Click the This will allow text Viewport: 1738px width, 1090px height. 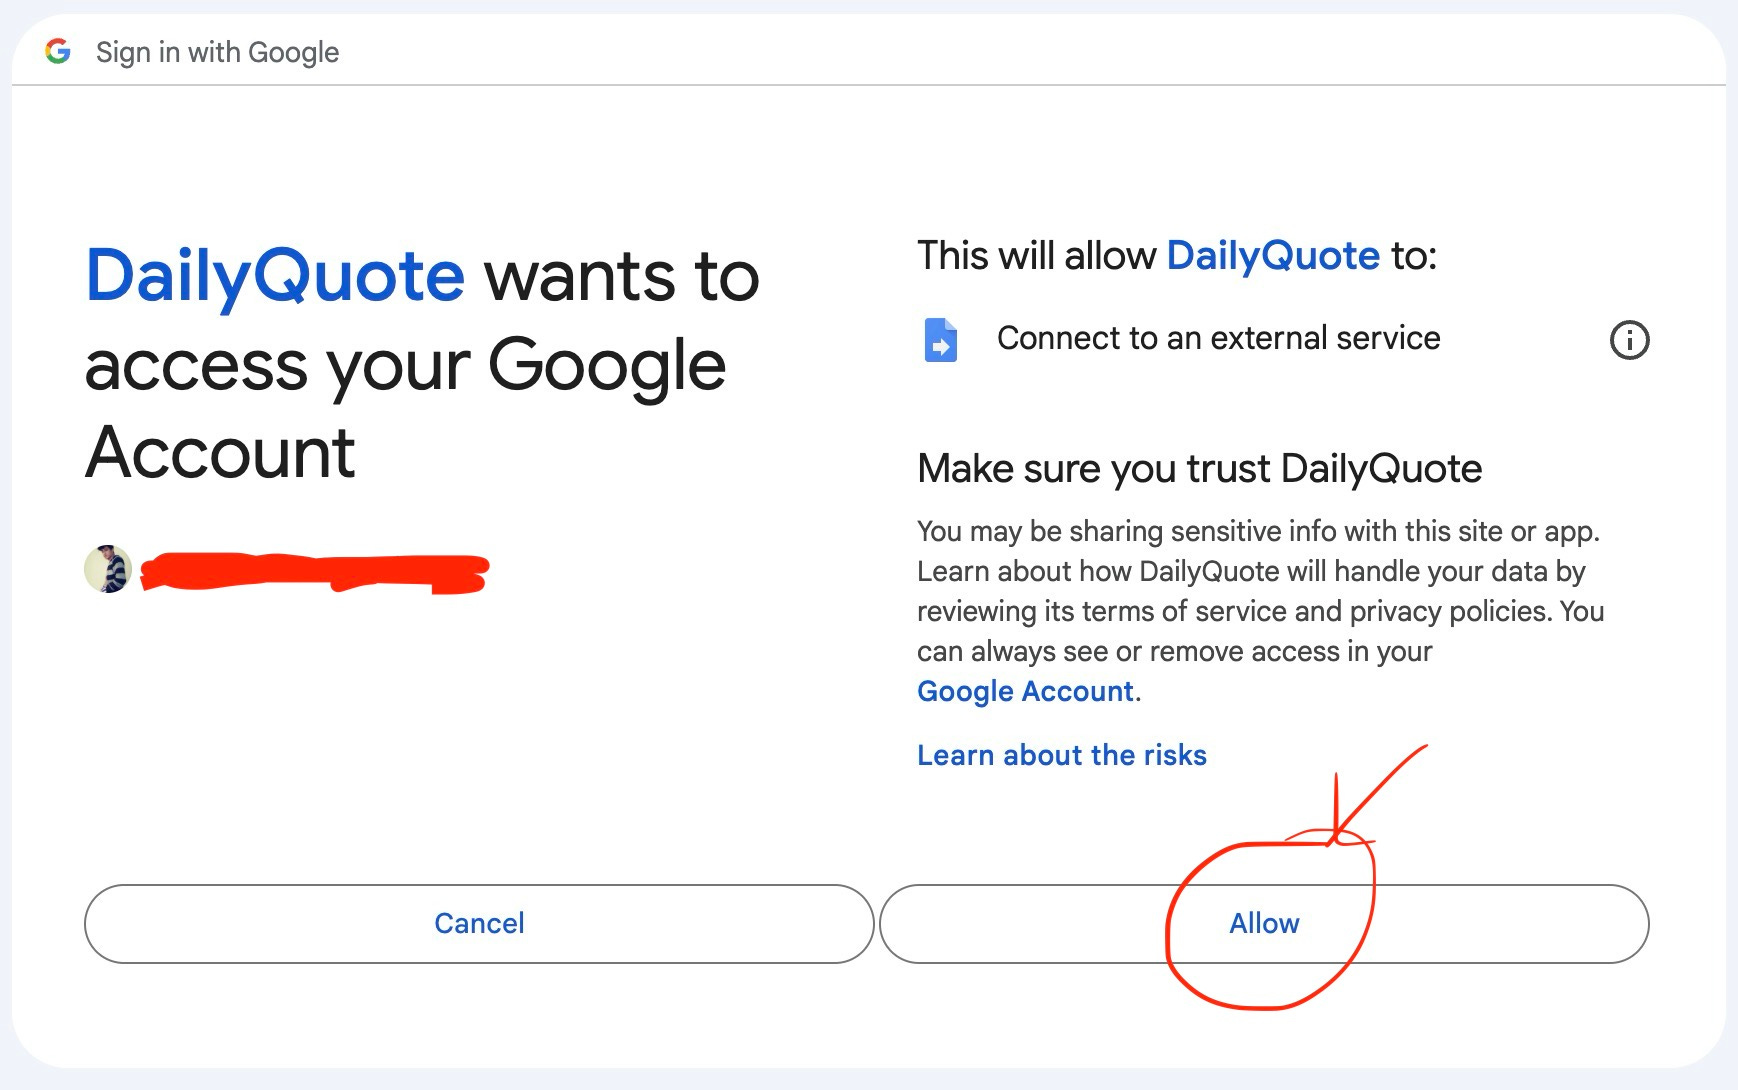point(1037,257)
